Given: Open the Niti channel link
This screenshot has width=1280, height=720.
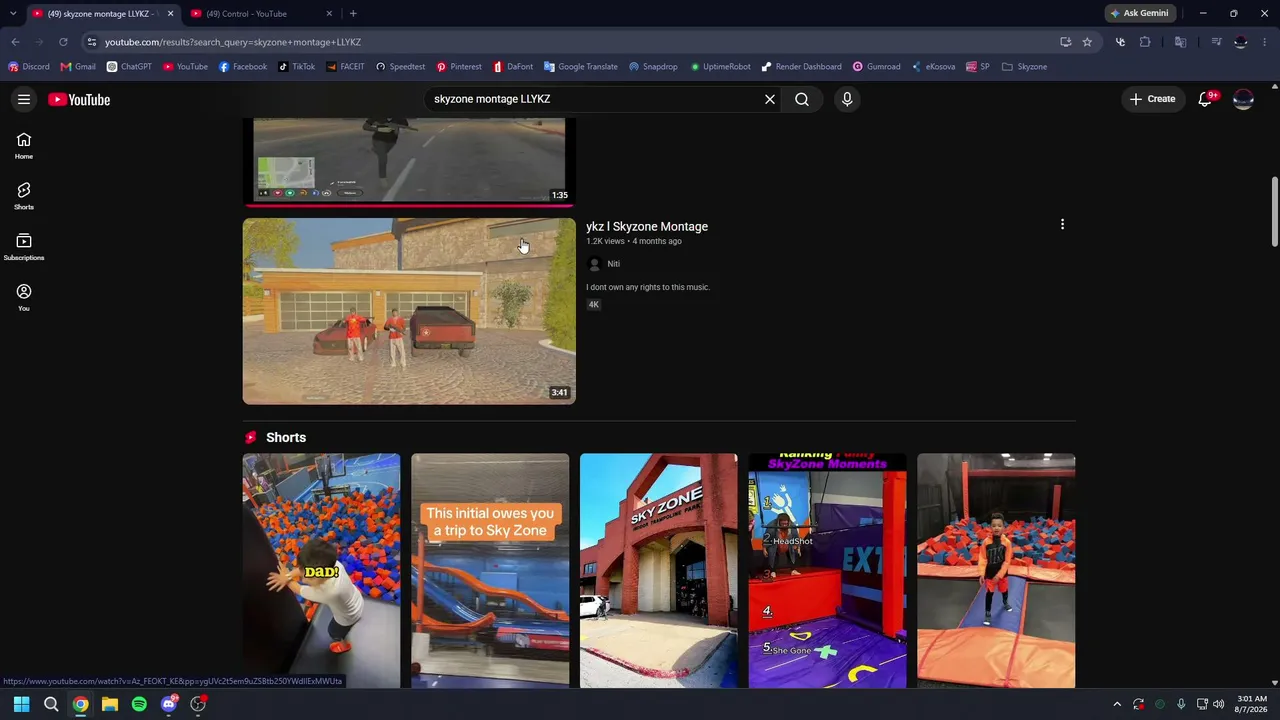Looking at the screenshot, I should (614, 264).
